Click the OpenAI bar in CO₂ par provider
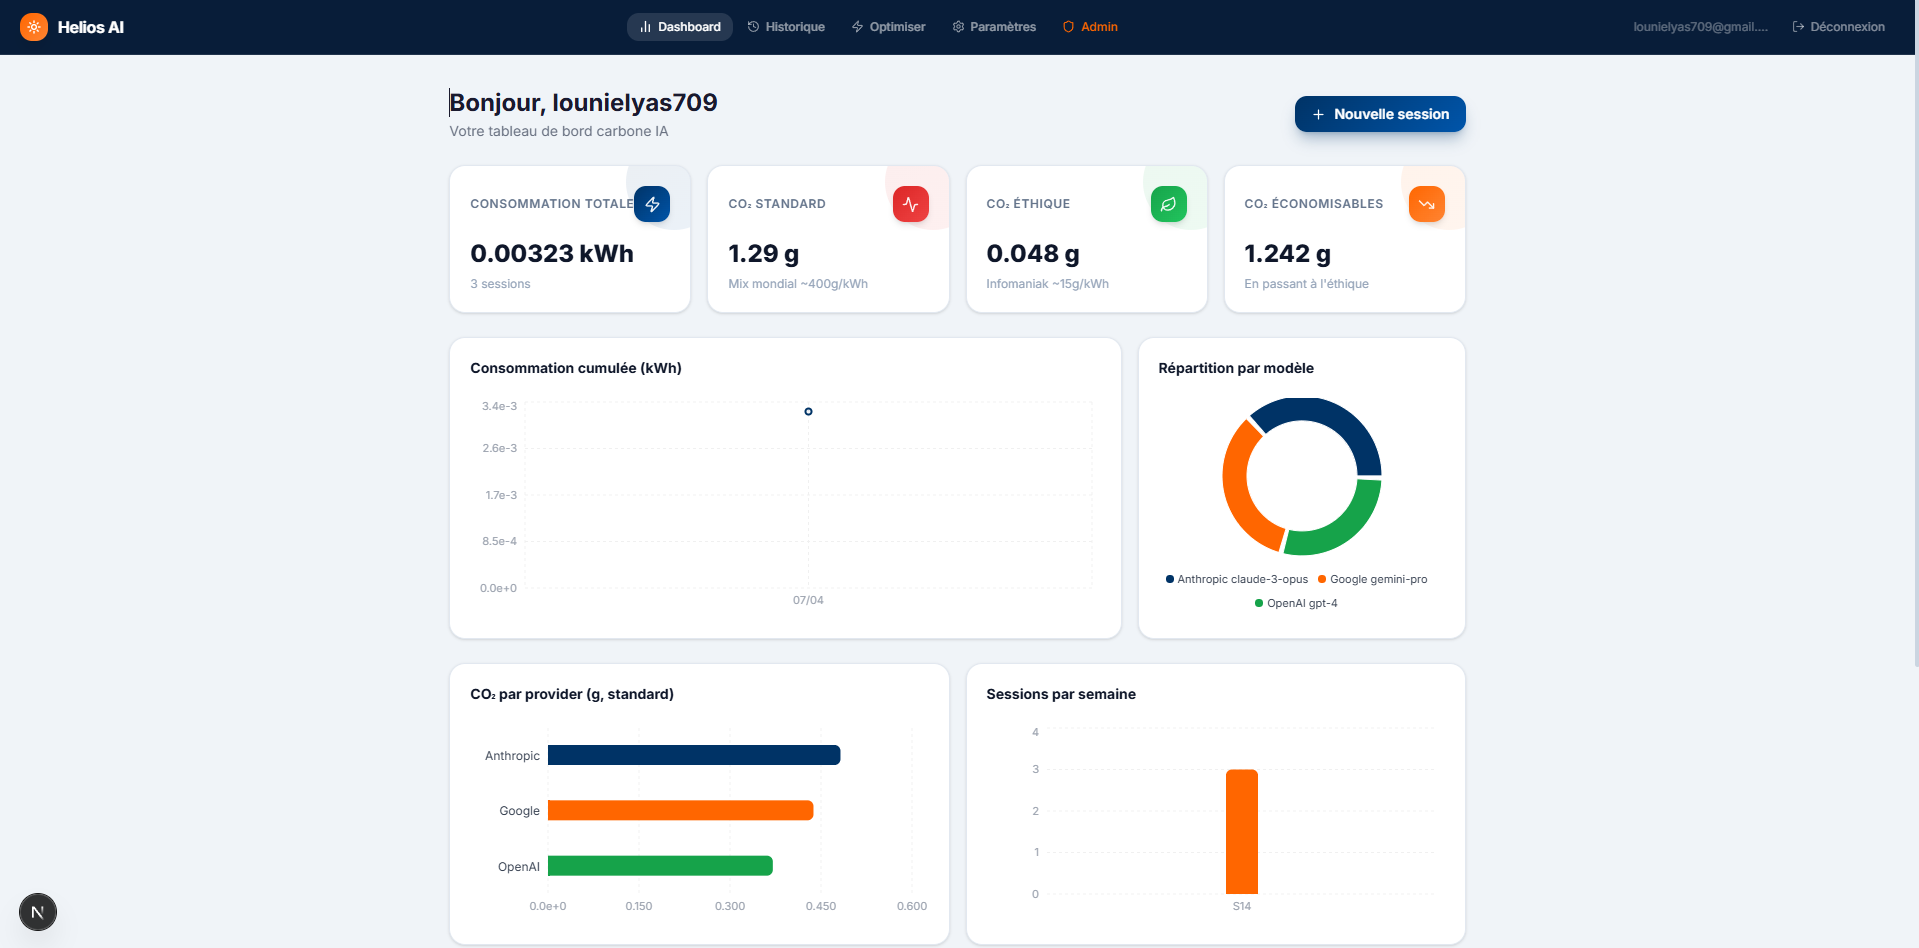The width and height of the screenshot is (1919, 948). click(660, 865)
